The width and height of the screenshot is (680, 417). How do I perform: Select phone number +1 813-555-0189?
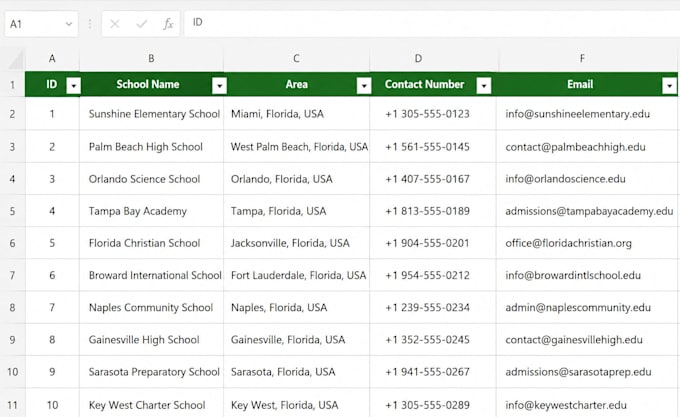(x=428, y=211)
